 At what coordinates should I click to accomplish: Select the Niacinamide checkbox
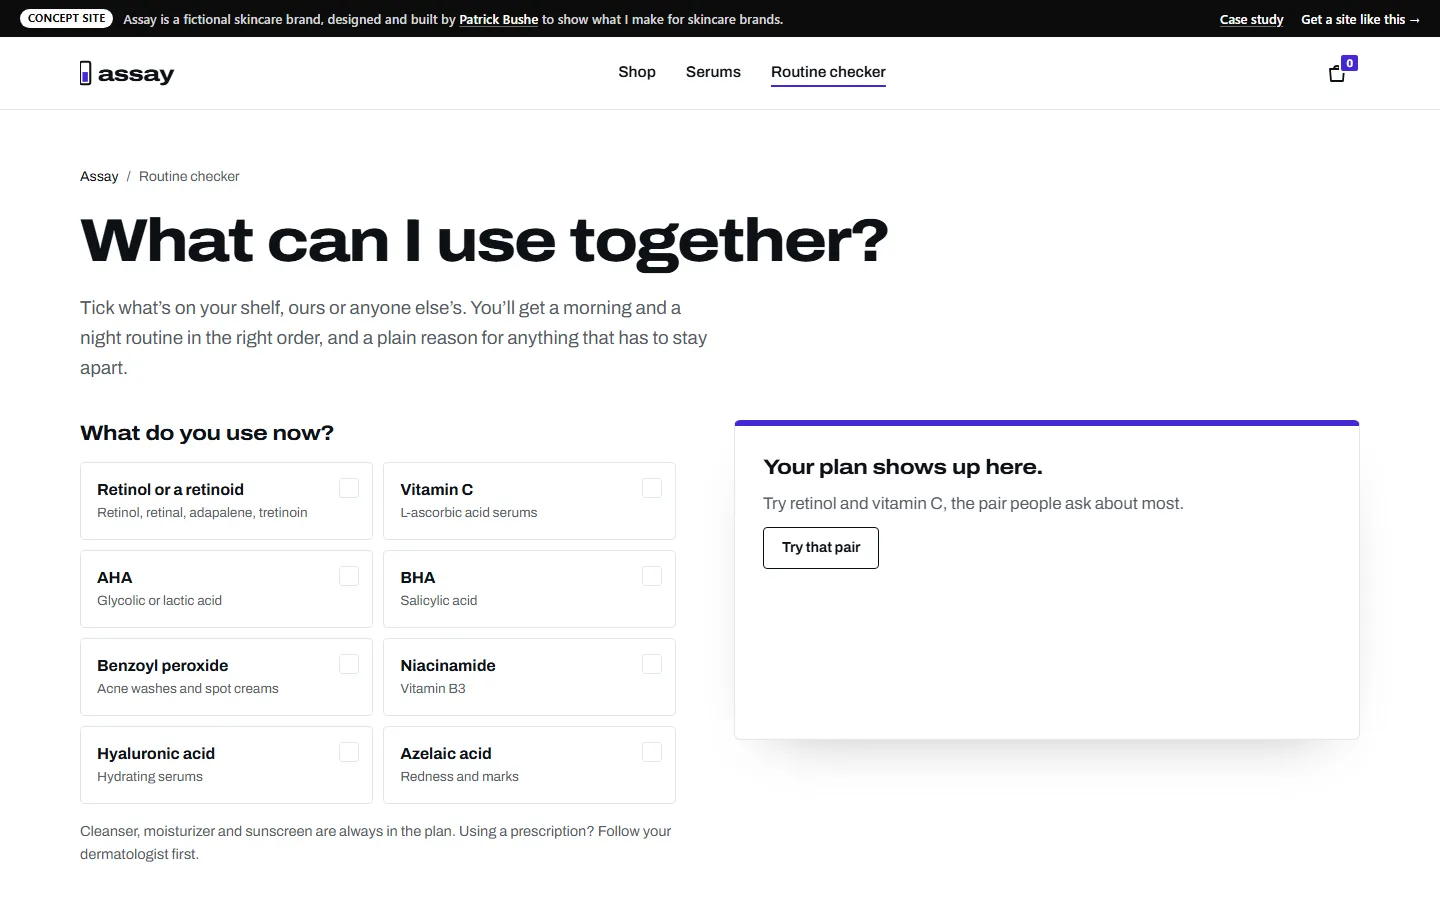click(x=652, y=664)
